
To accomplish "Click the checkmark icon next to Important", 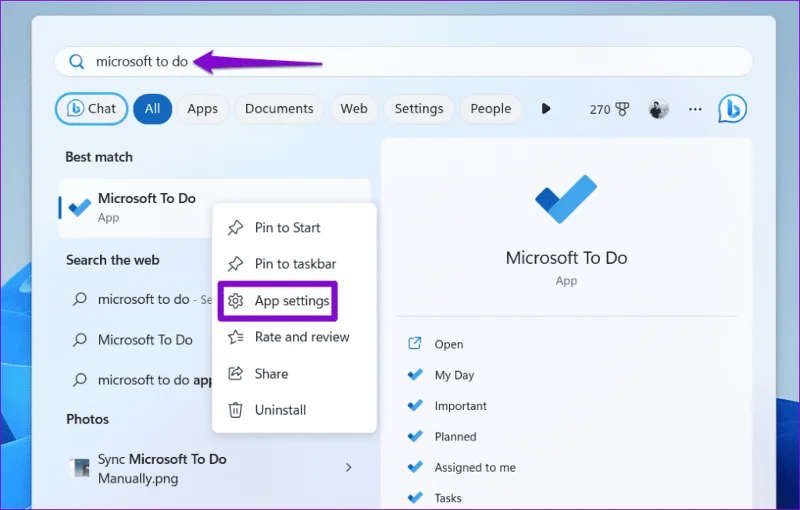I will point(415,405).
